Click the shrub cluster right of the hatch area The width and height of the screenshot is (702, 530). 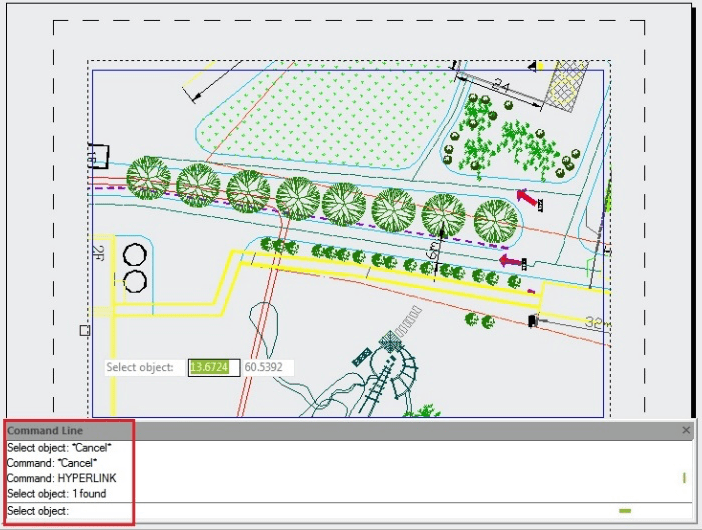point(510,138)
